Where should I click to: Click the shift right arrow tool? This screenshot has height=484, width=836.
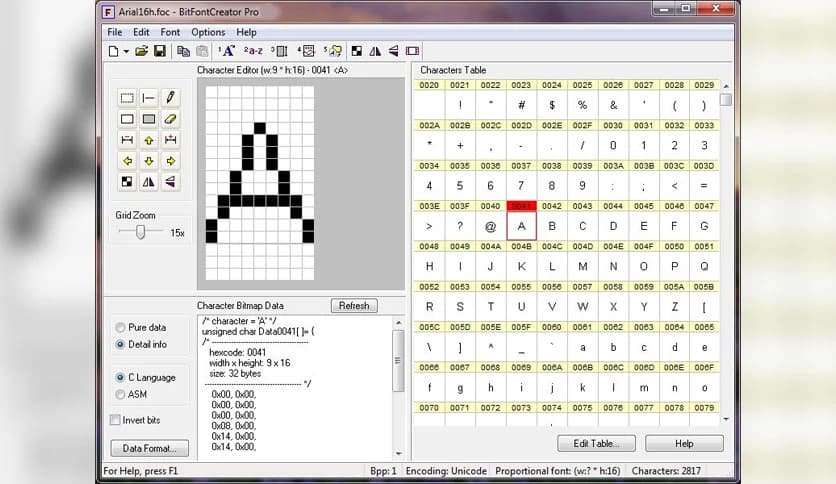(x=170, y=161)
